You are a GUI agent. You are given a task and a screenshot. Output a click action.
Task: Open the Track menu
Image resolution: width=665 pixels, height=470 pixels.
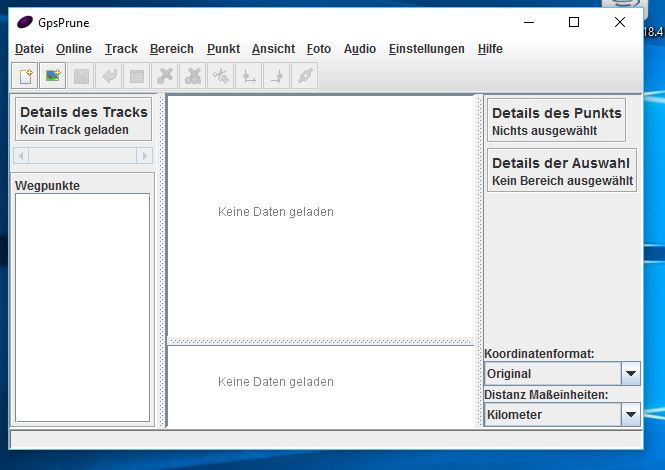[x=121, y=49]
